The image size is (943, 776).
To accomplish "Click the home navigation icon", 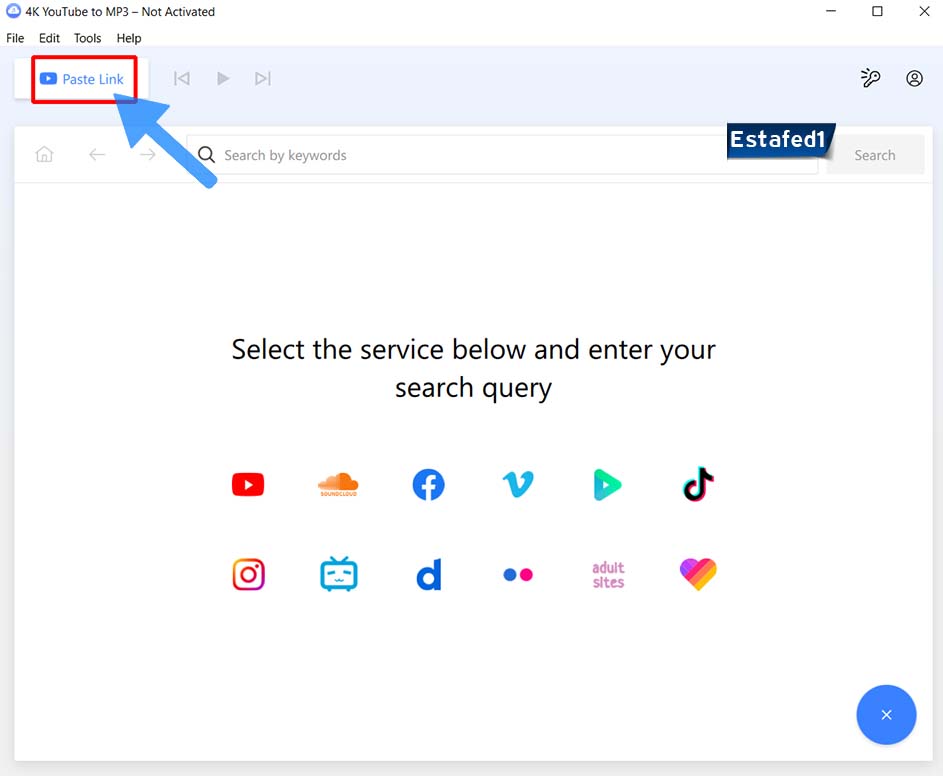I will pos(44,154).
